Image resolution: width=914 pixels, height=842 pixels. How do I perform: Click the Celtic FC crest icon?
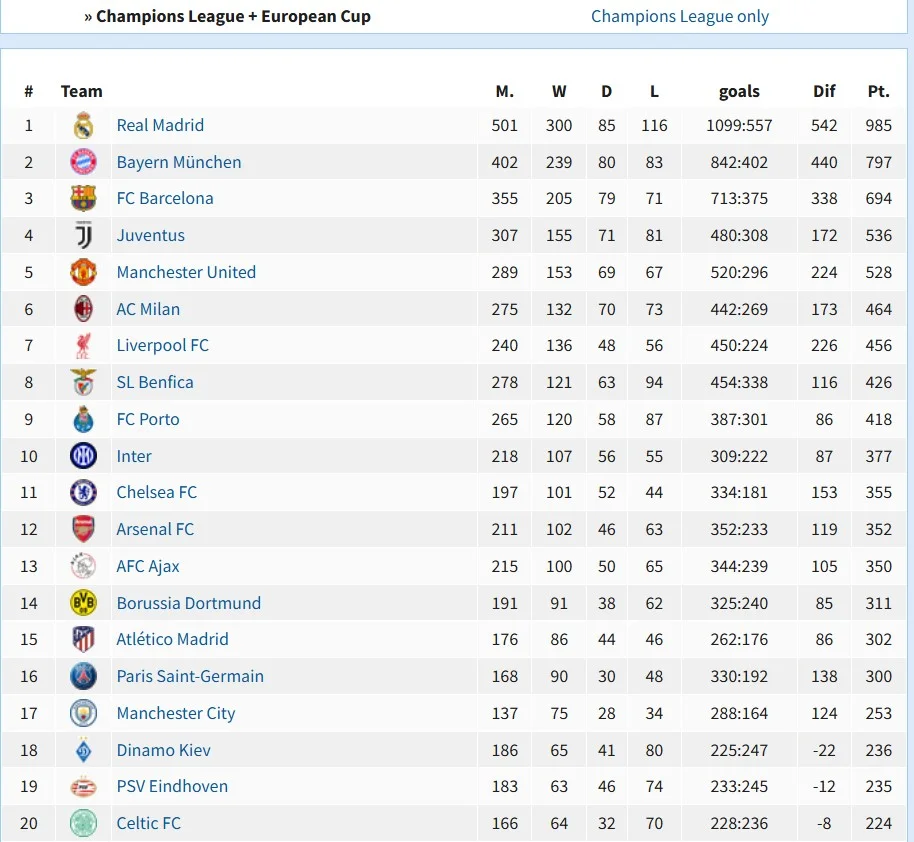click(x=83, y=823)
